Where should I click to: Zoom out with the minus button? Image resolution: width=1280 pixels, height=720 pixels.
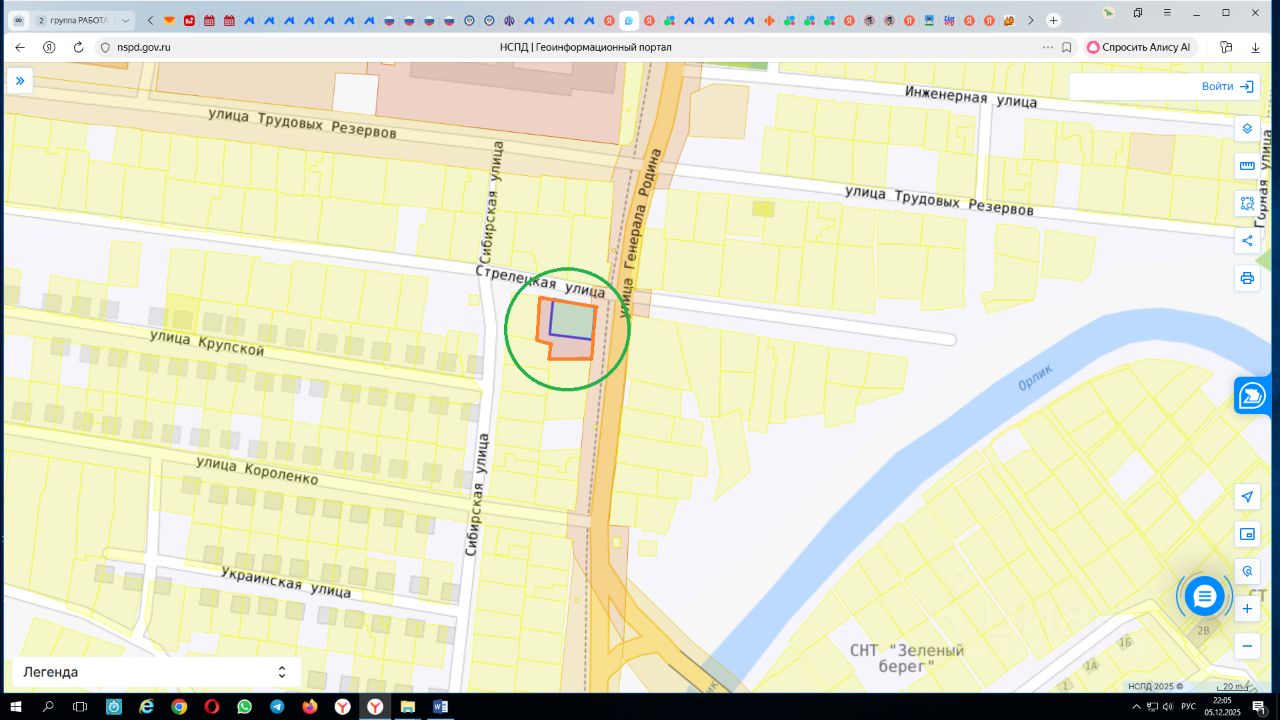coord(1247,646)
